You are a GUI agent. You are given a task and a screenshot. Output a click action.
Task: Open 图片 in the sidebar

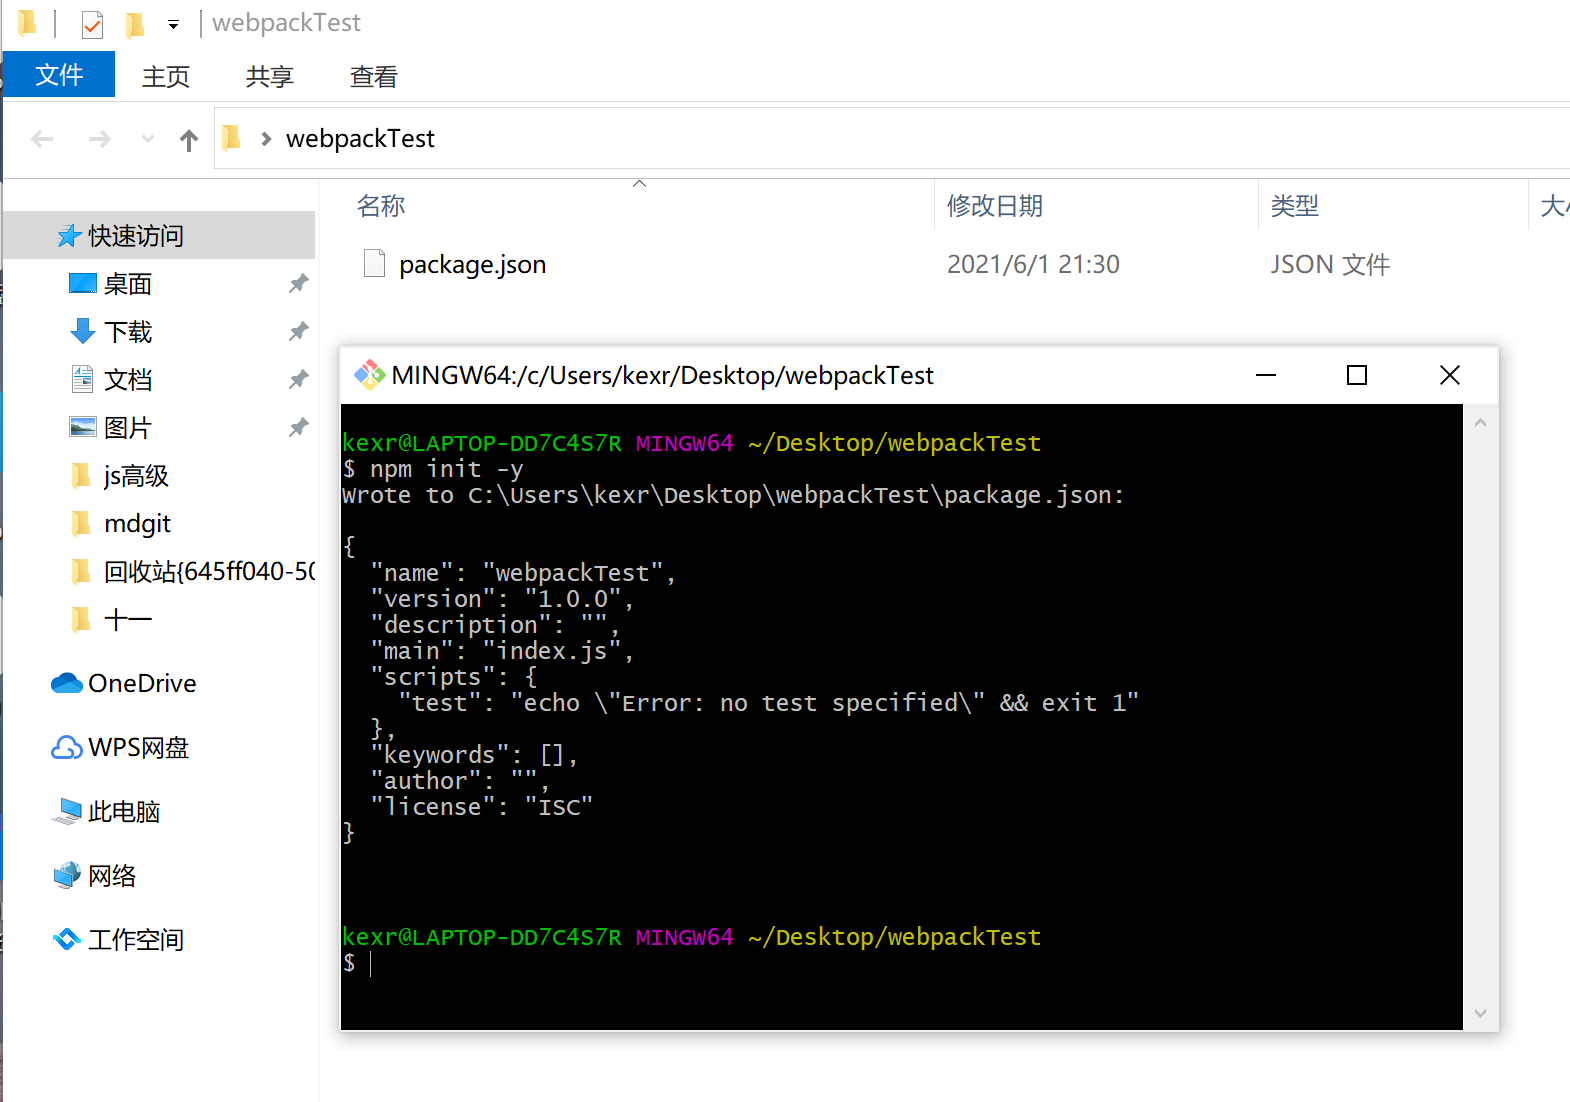pyautogui.click(x=128, y=428)
